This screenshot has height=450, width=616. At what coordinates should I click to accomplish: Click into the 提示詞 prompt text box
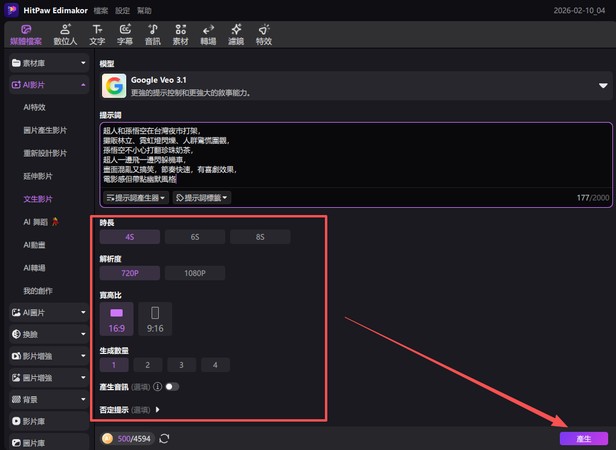pyautogui.click(x=356, y=155)
